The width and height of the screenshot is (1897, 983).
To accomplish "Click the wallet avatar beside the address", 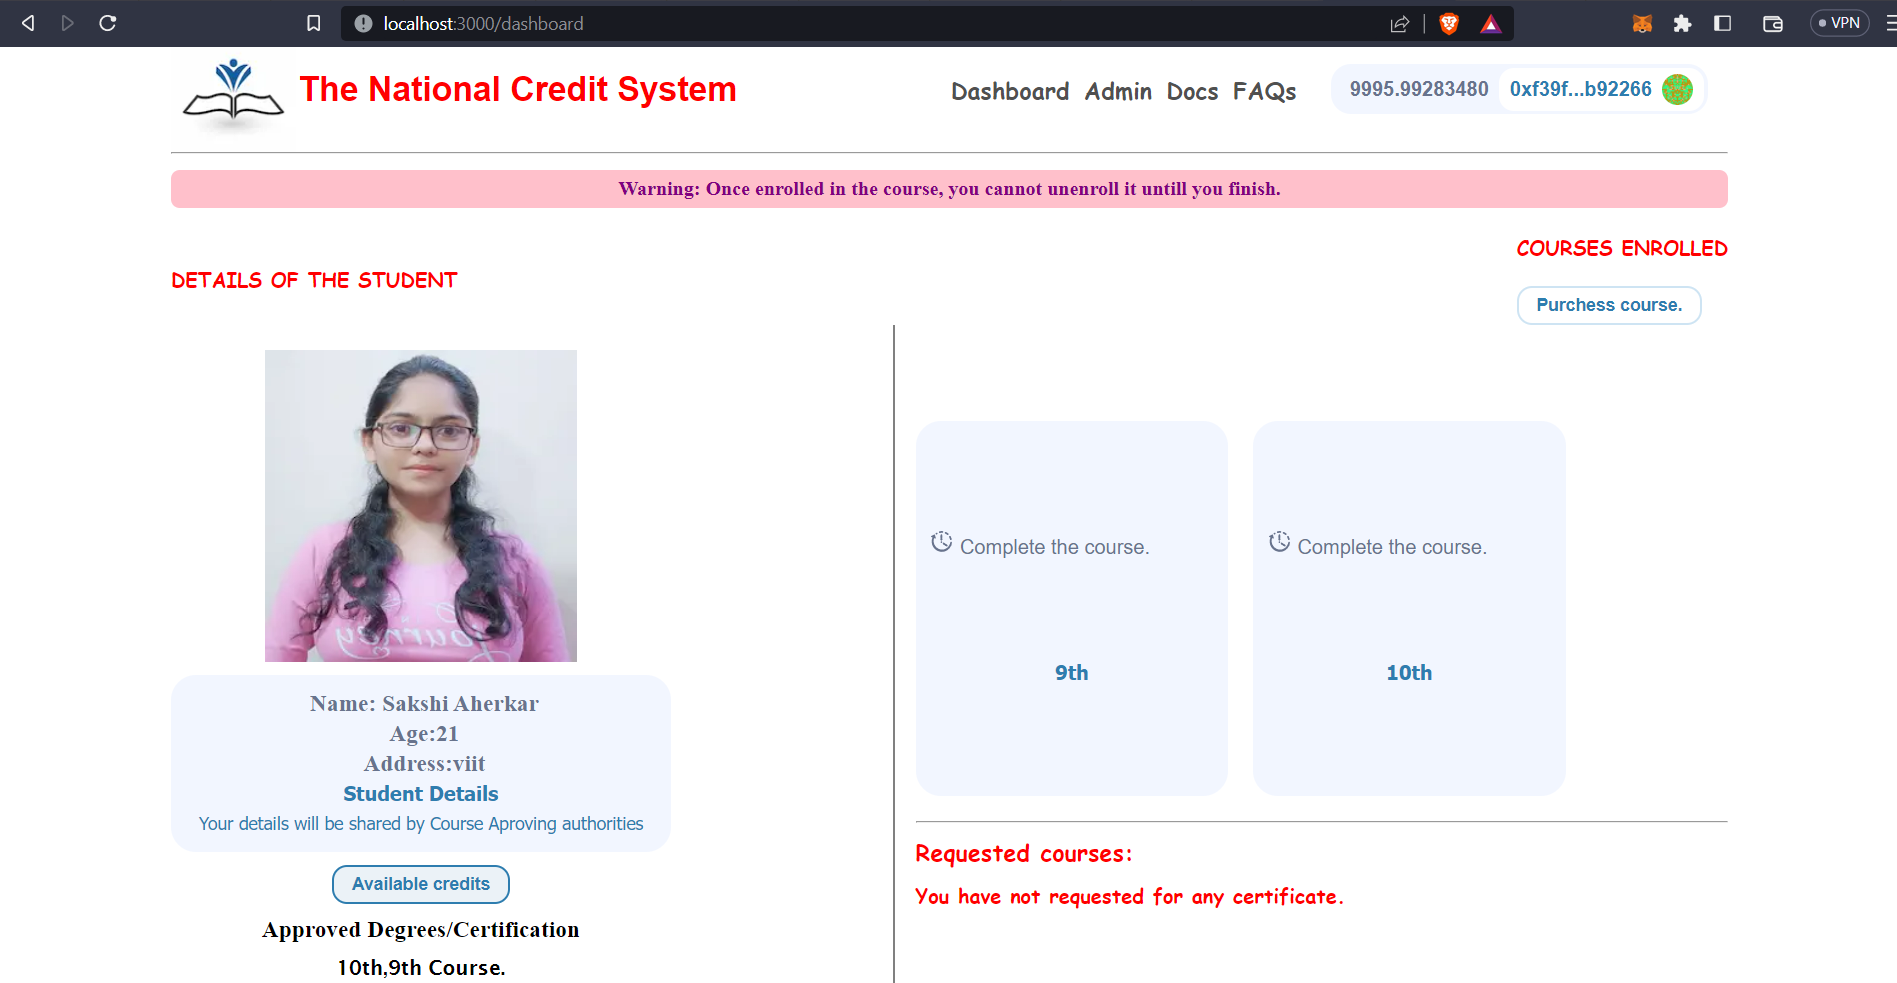I will coord(1676,90).
